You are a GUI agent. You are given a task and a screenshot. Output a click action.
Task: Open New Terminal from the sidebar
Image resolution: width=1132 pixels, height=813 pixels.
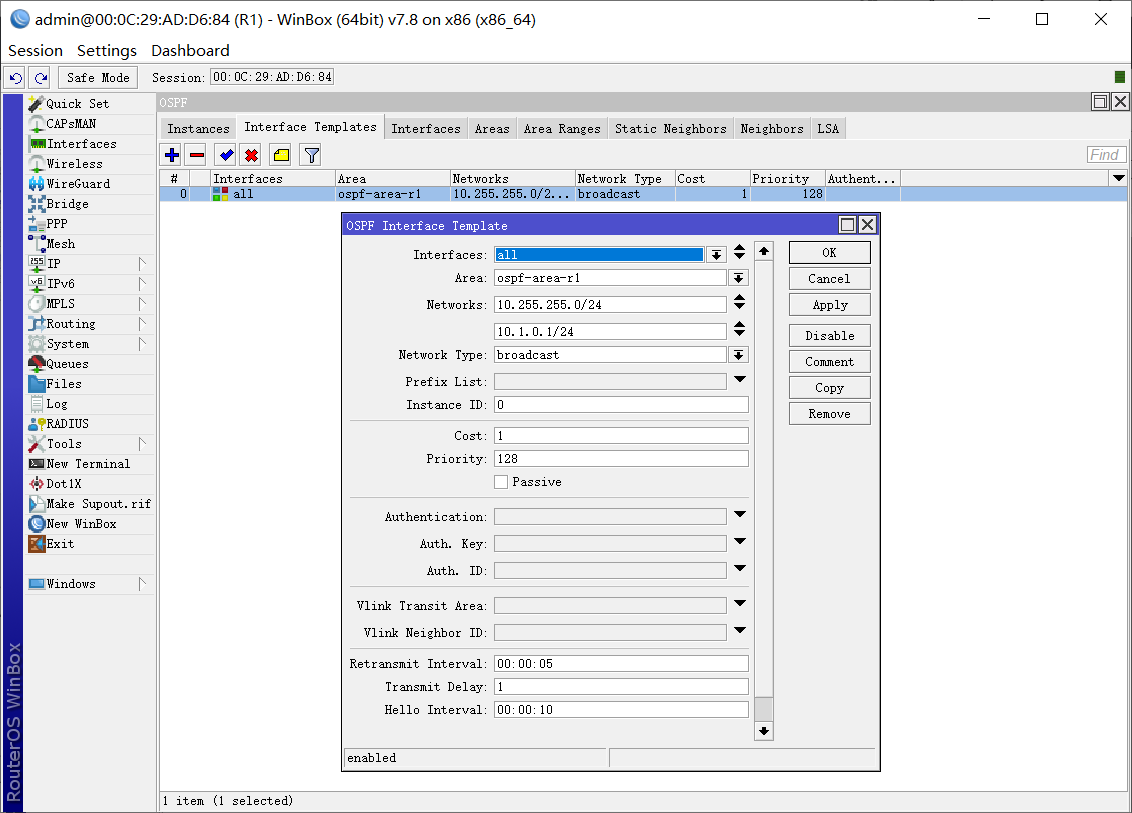(91, 464)
